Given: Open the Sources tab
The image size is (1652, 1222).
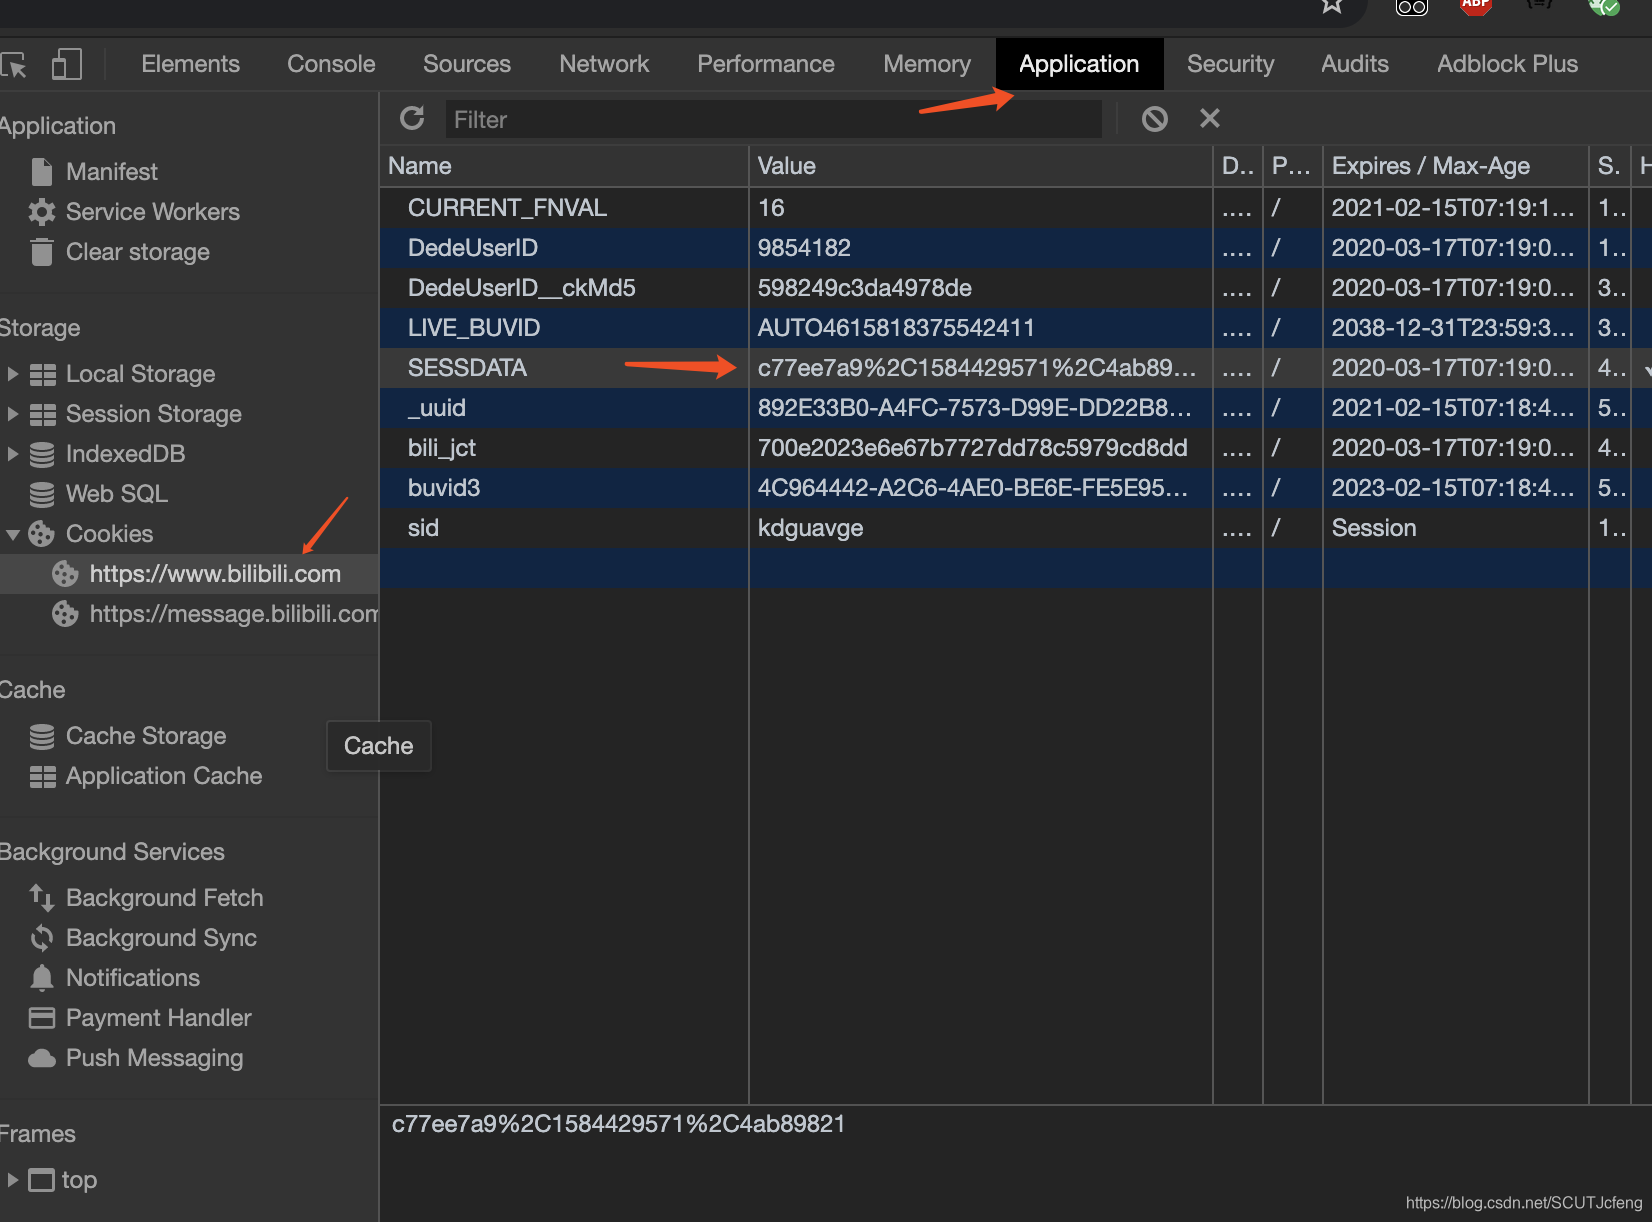Looking at the screenshot, I should pos(467,64).
